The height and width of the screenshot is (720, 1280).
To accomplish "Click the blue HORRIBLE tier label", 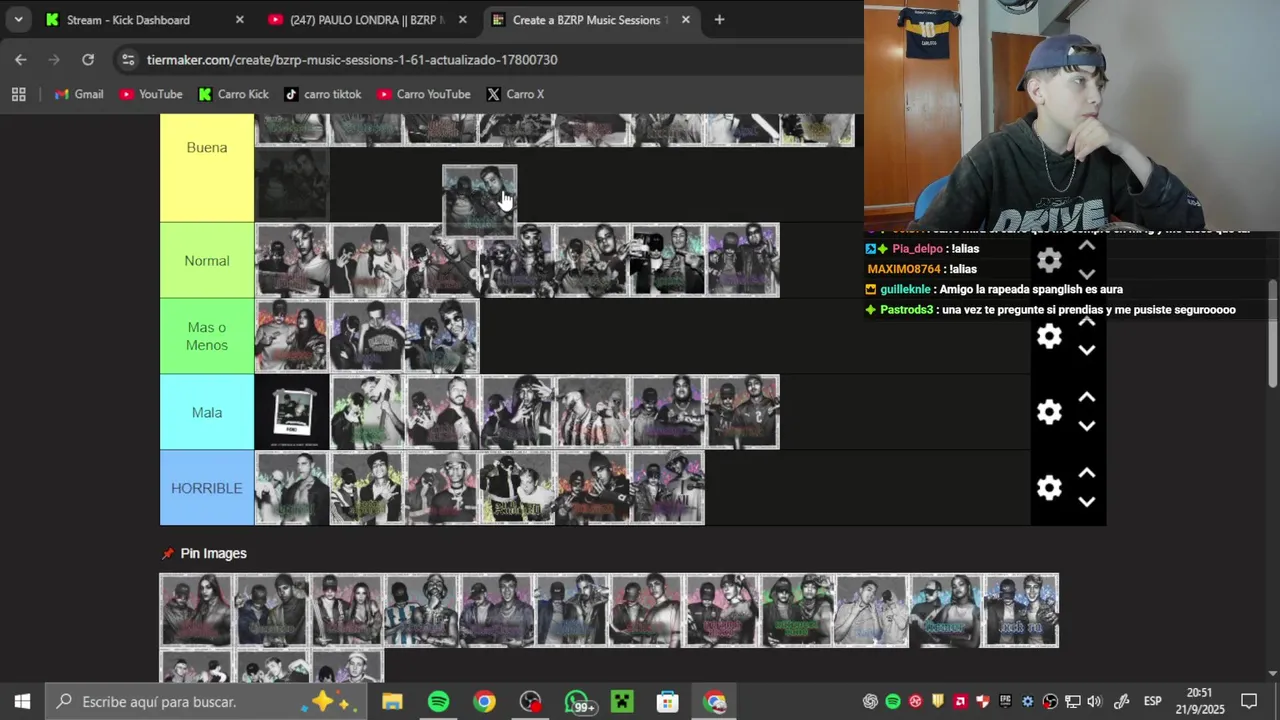I will (x=207, y=488).
